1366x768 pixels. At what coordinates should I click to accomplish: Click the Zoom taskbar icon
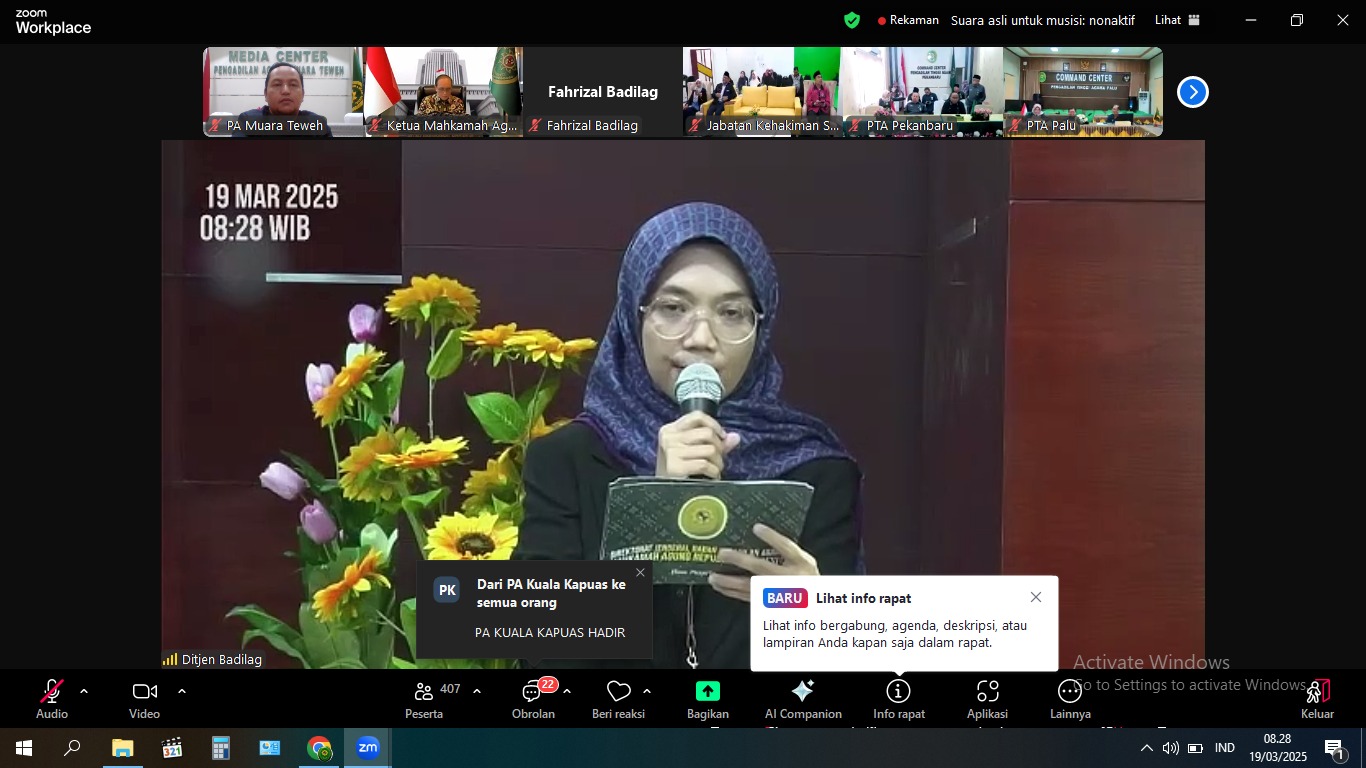[368, 748]
